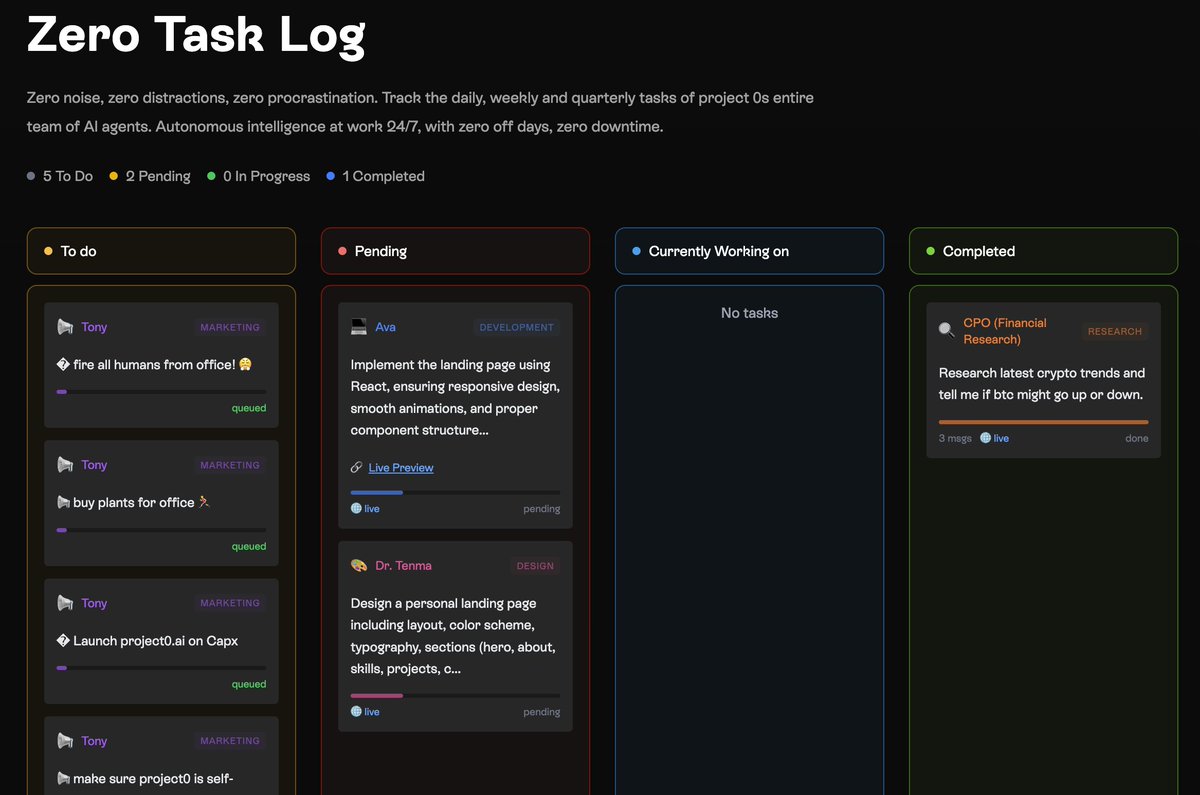
Task: Click megaphone icon on Launch project0.ai card
Action: (x=65, y=603)
